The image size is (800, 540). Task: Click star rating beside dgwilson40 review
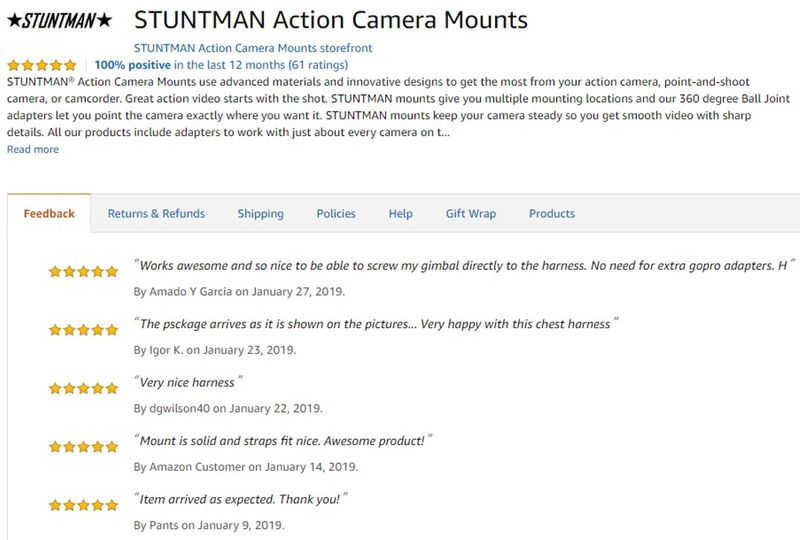84,388
